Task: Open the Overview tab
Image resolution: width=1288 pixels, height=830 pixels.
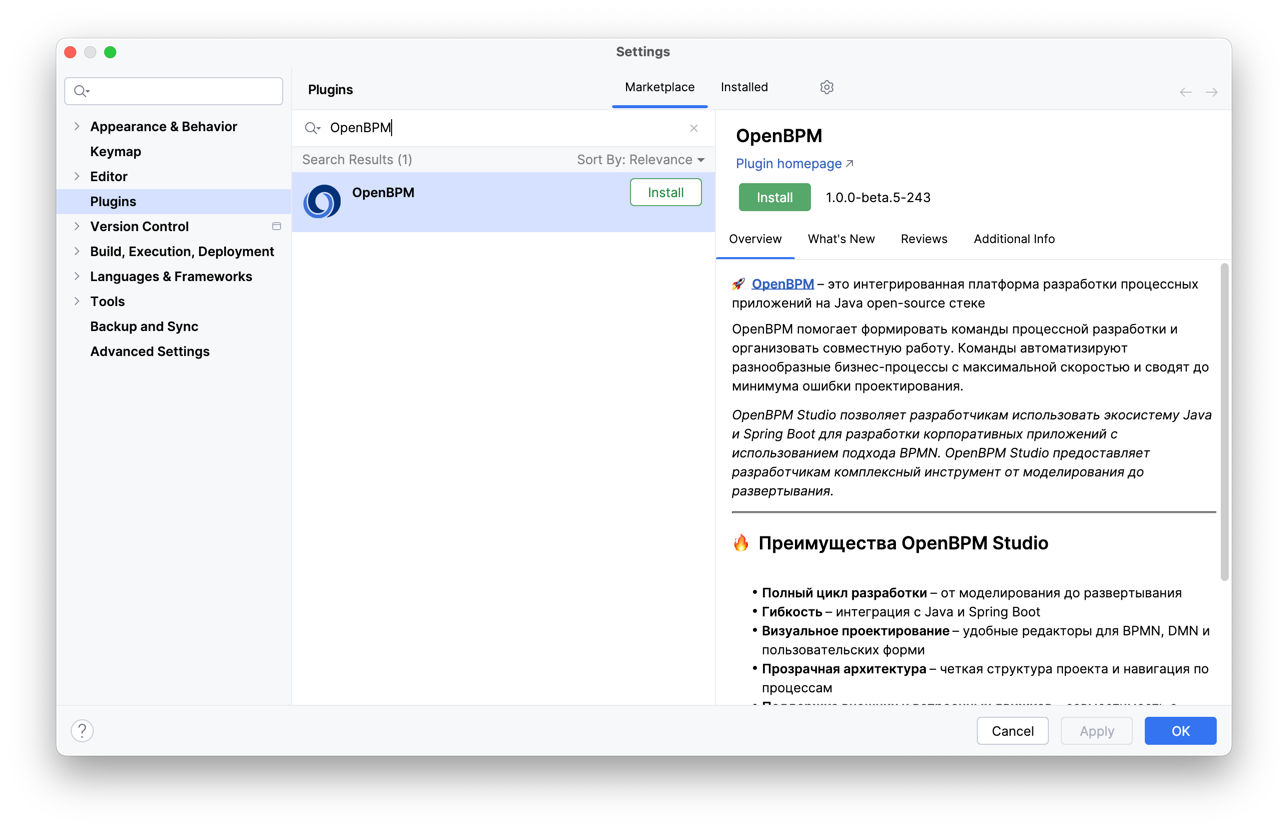Action: click(755, 239)
